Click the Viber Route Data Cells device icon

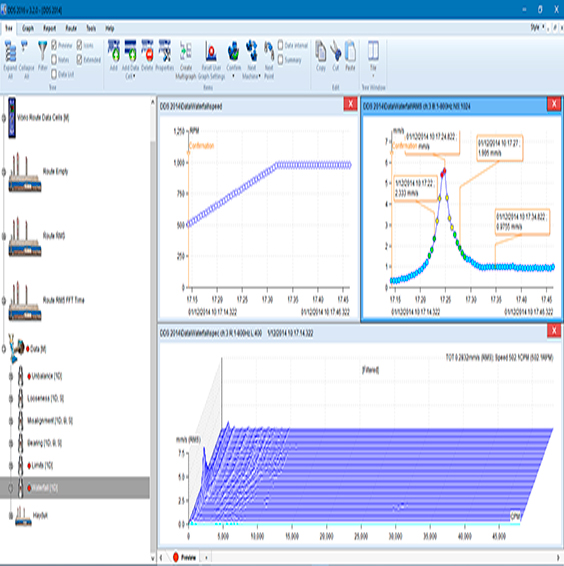12,117
